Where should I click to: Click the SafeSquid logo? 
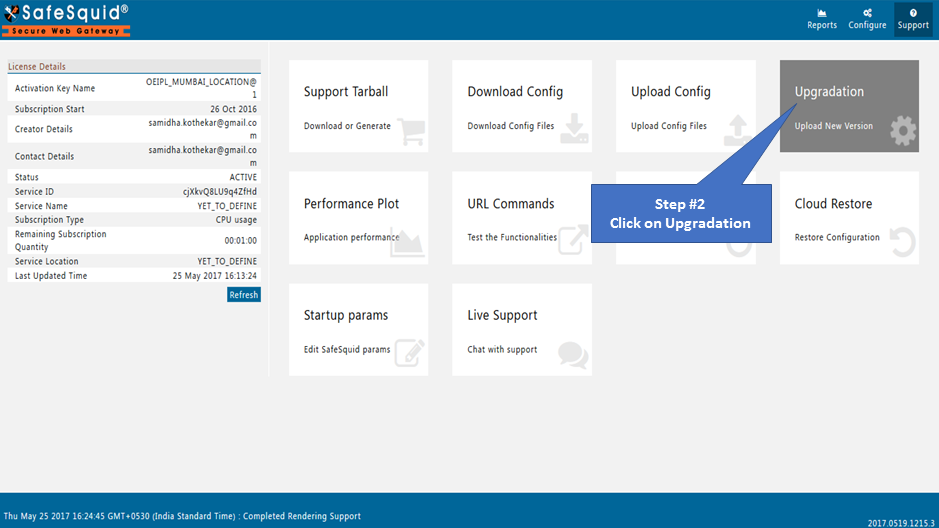point(66,20)
